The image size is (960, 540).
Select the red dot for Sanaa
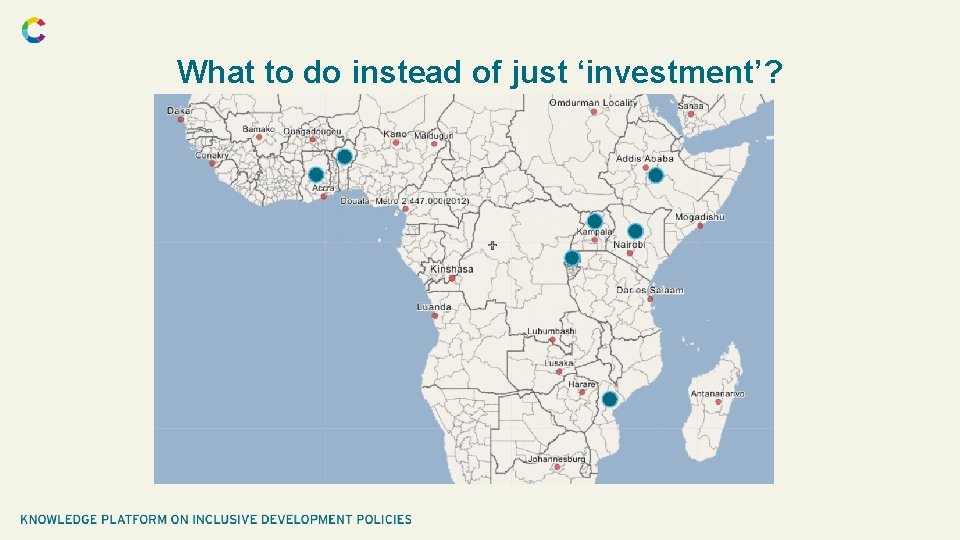(691, 114)
